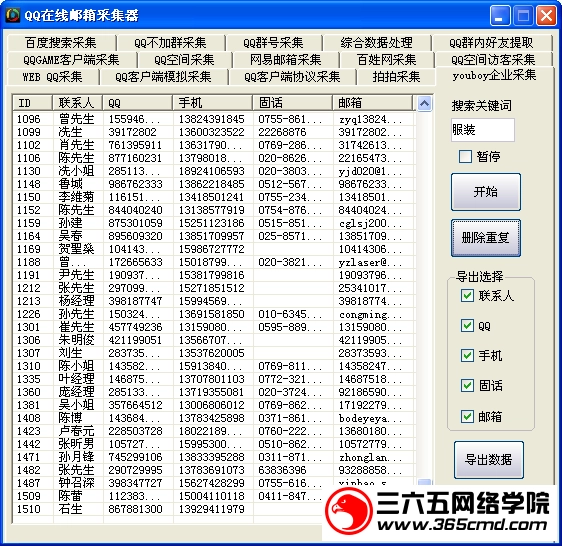Open the QQ群内好友提取 tab
This screenshot has height=546, width=562.
pyautogui.click(x=491, y=43)
